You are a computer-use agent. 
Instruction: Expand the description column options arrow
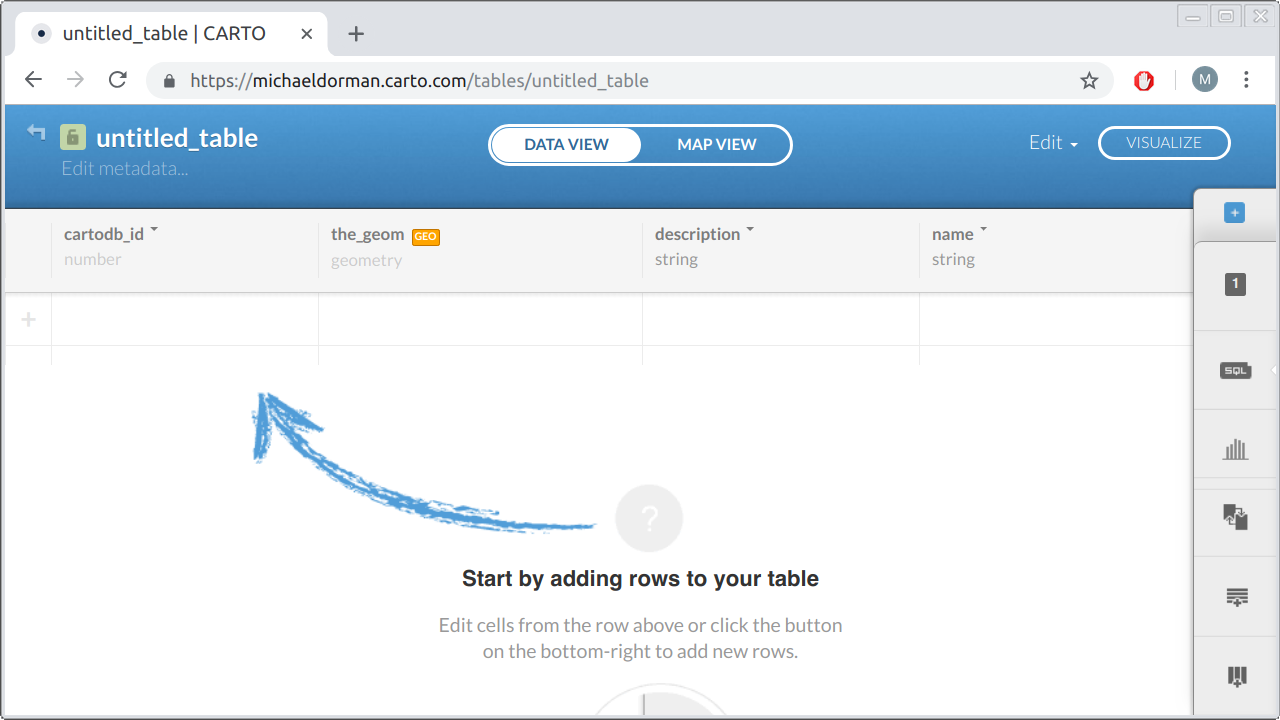tap(750, 230)
